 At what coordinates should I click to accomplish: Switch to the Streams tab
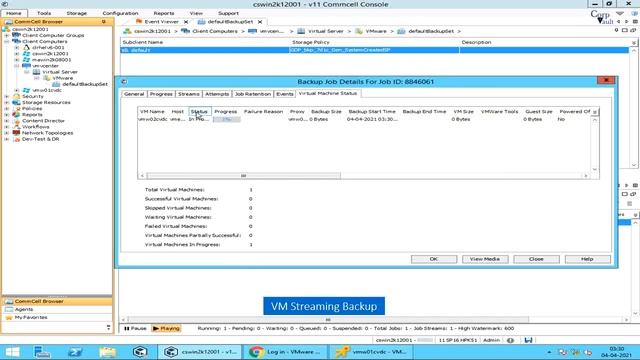(189, 94)
